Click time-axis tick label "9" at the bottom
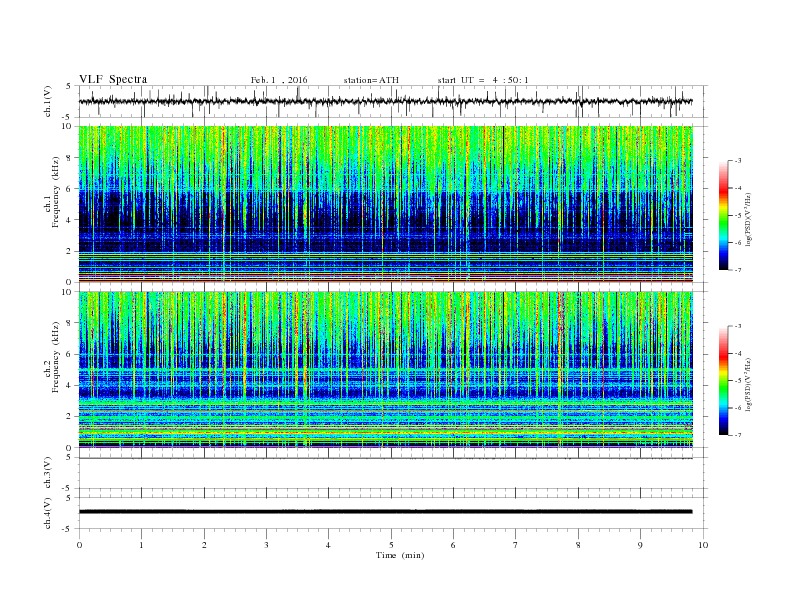Screen dimensions: 792x612 [x=640, y=545]
